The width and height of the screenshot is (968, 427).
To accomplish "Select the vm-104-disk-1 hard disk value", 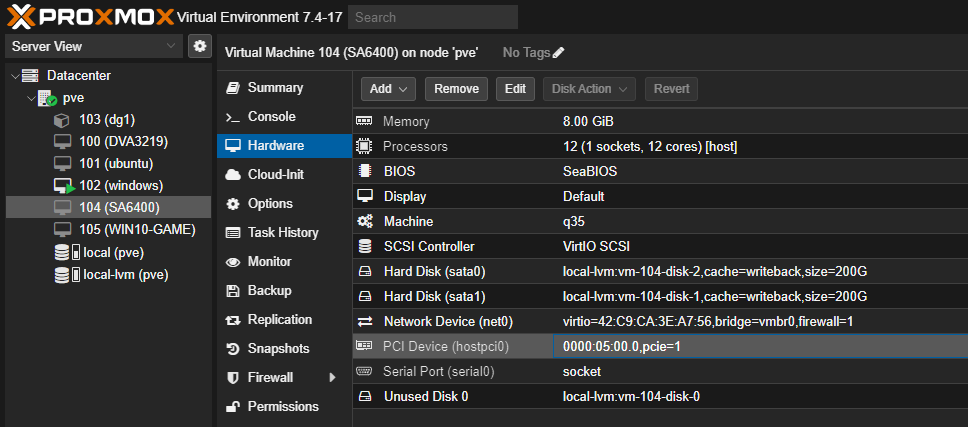I will pos(715,297).
